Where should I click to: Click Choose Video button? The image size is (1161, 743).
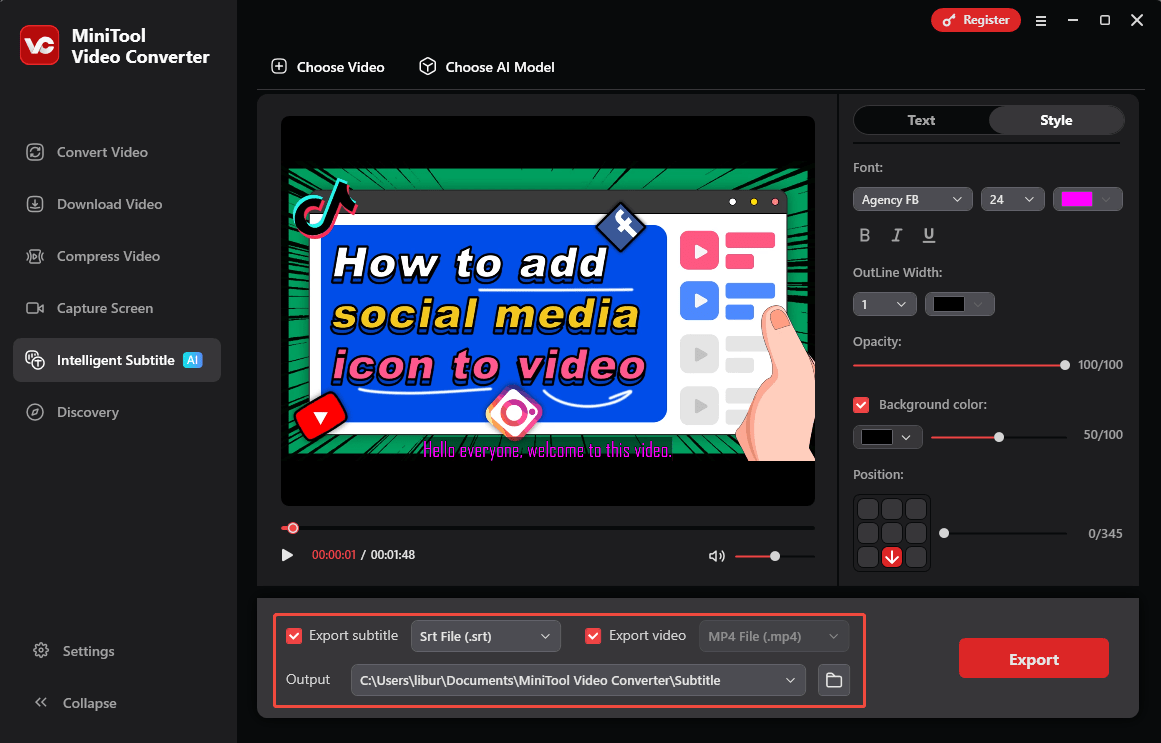point(327,67)
